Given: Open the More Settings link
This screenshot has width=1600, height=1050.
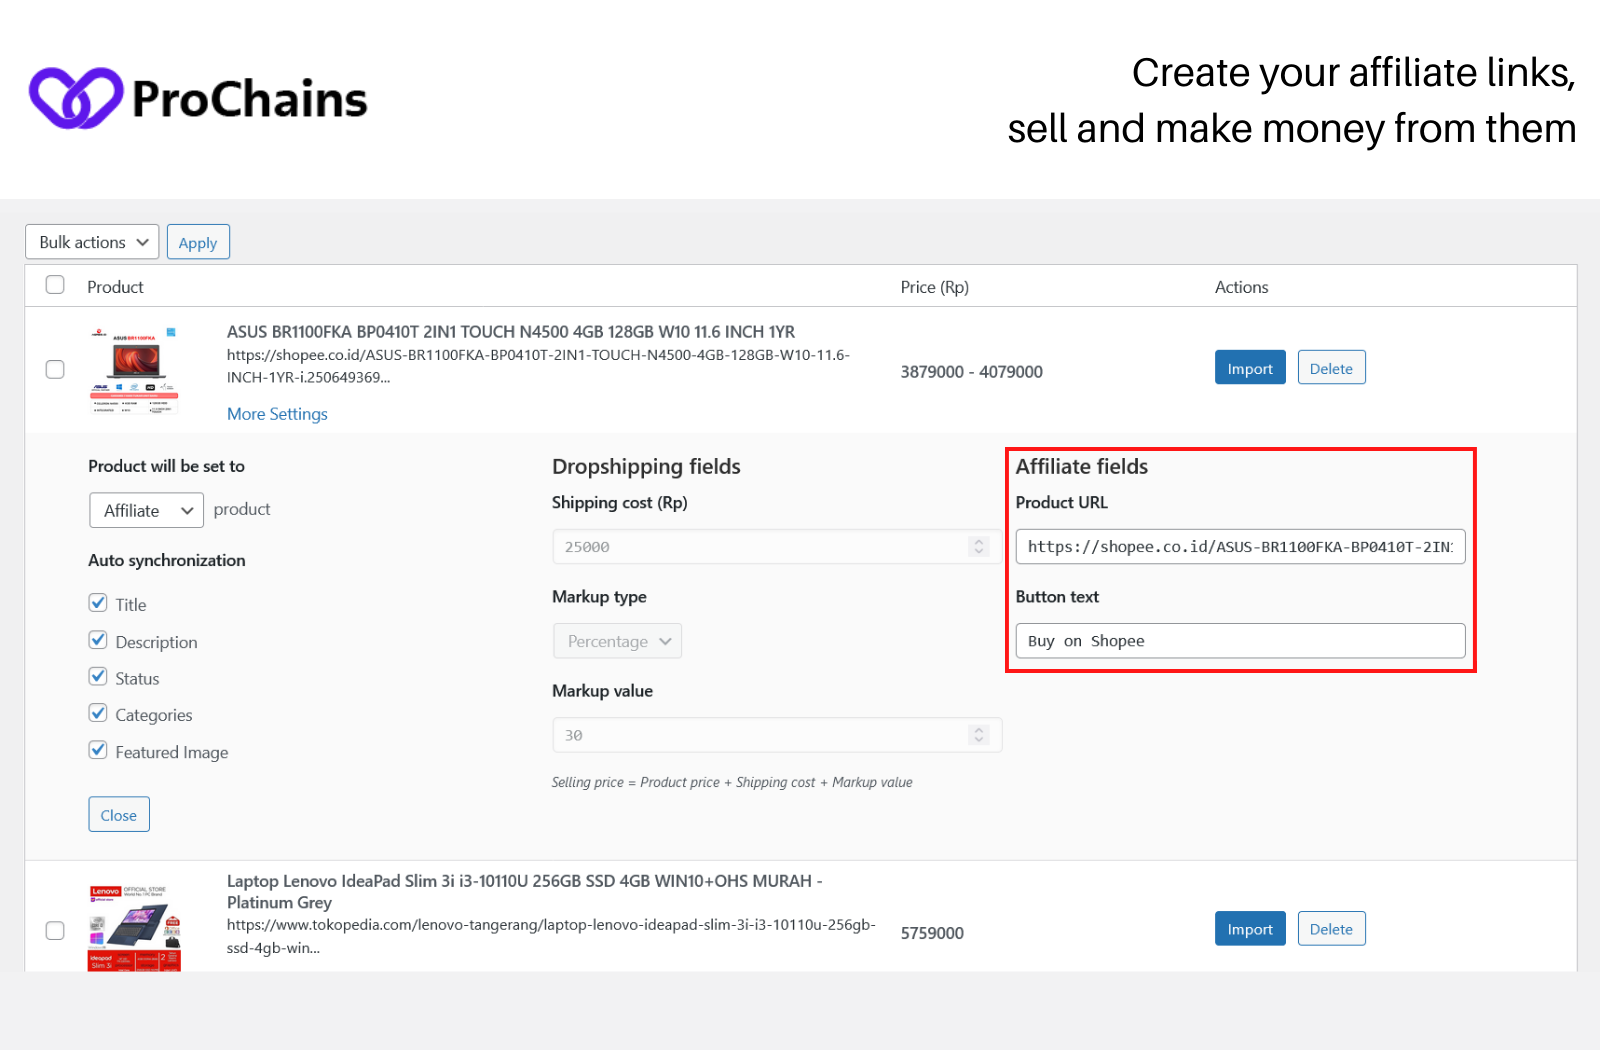Looking at the screenshot, I should [x=277, y=414].
